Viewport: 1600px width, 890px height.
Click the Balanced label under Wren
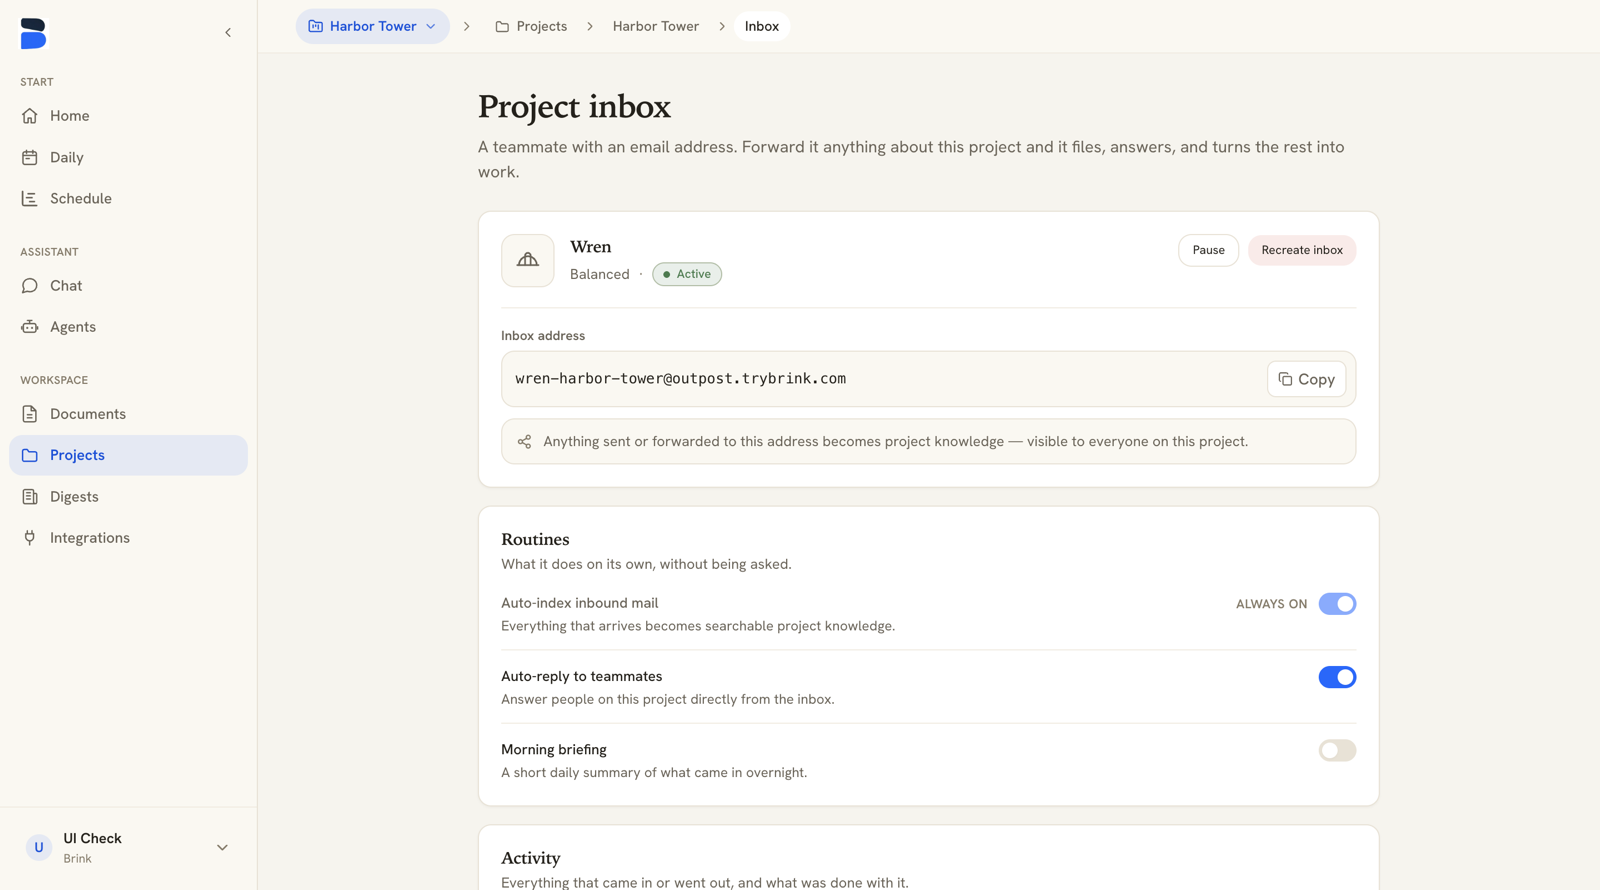(x=600, y=274)
